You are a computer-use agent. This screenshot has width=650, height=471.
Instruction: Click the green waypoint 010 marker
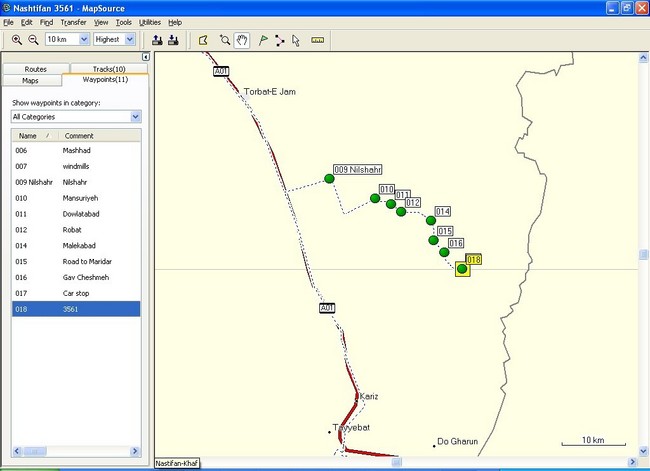[x=375, y=198]
